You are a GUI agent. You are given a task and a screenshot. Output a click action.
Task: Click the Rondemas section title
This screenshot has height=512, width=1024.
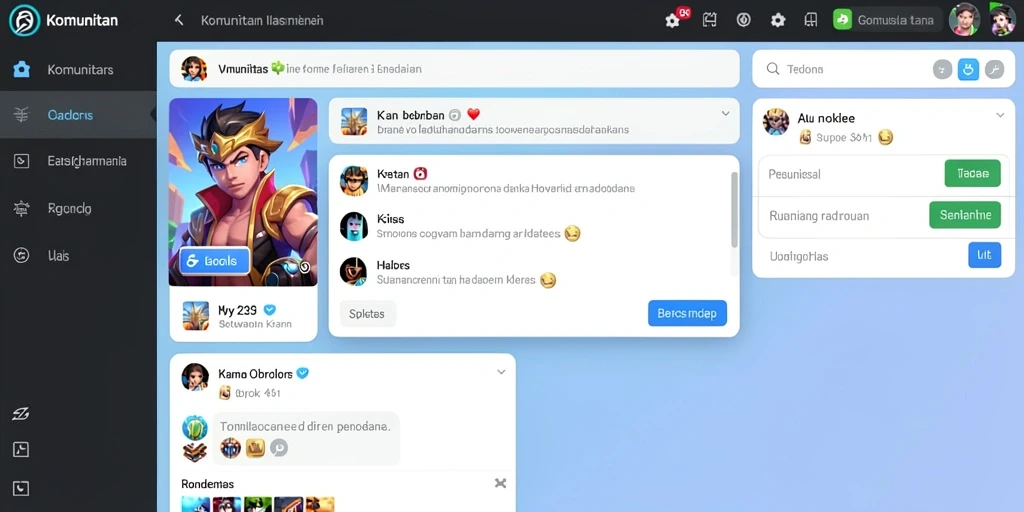[x=207, y=484]
